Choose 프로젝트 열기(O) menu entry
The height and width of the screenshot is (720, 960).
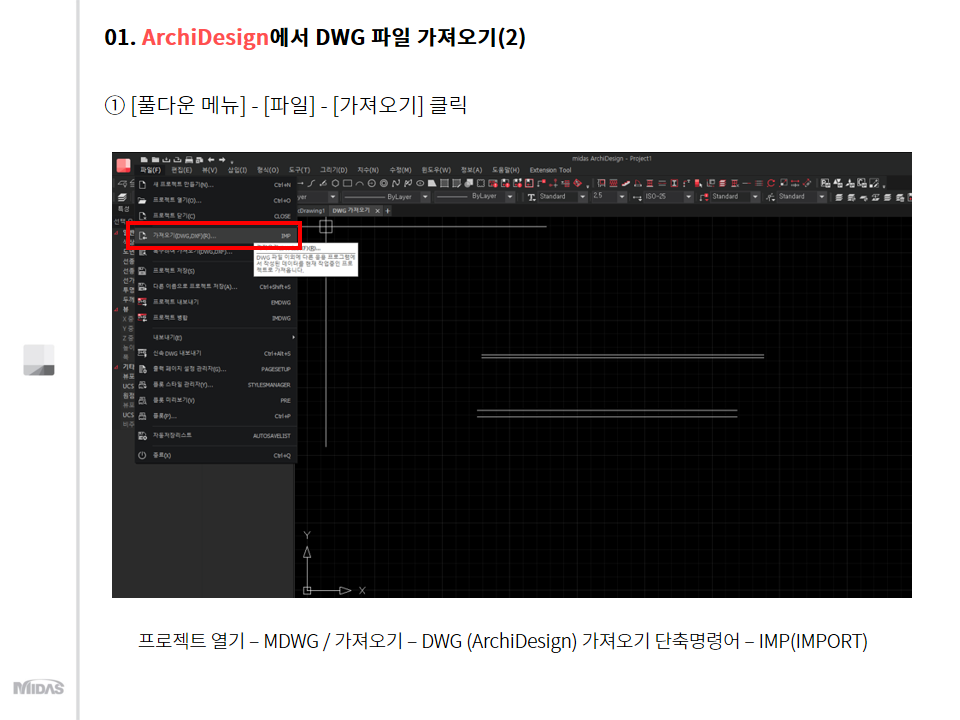click(x=216, y=200)
